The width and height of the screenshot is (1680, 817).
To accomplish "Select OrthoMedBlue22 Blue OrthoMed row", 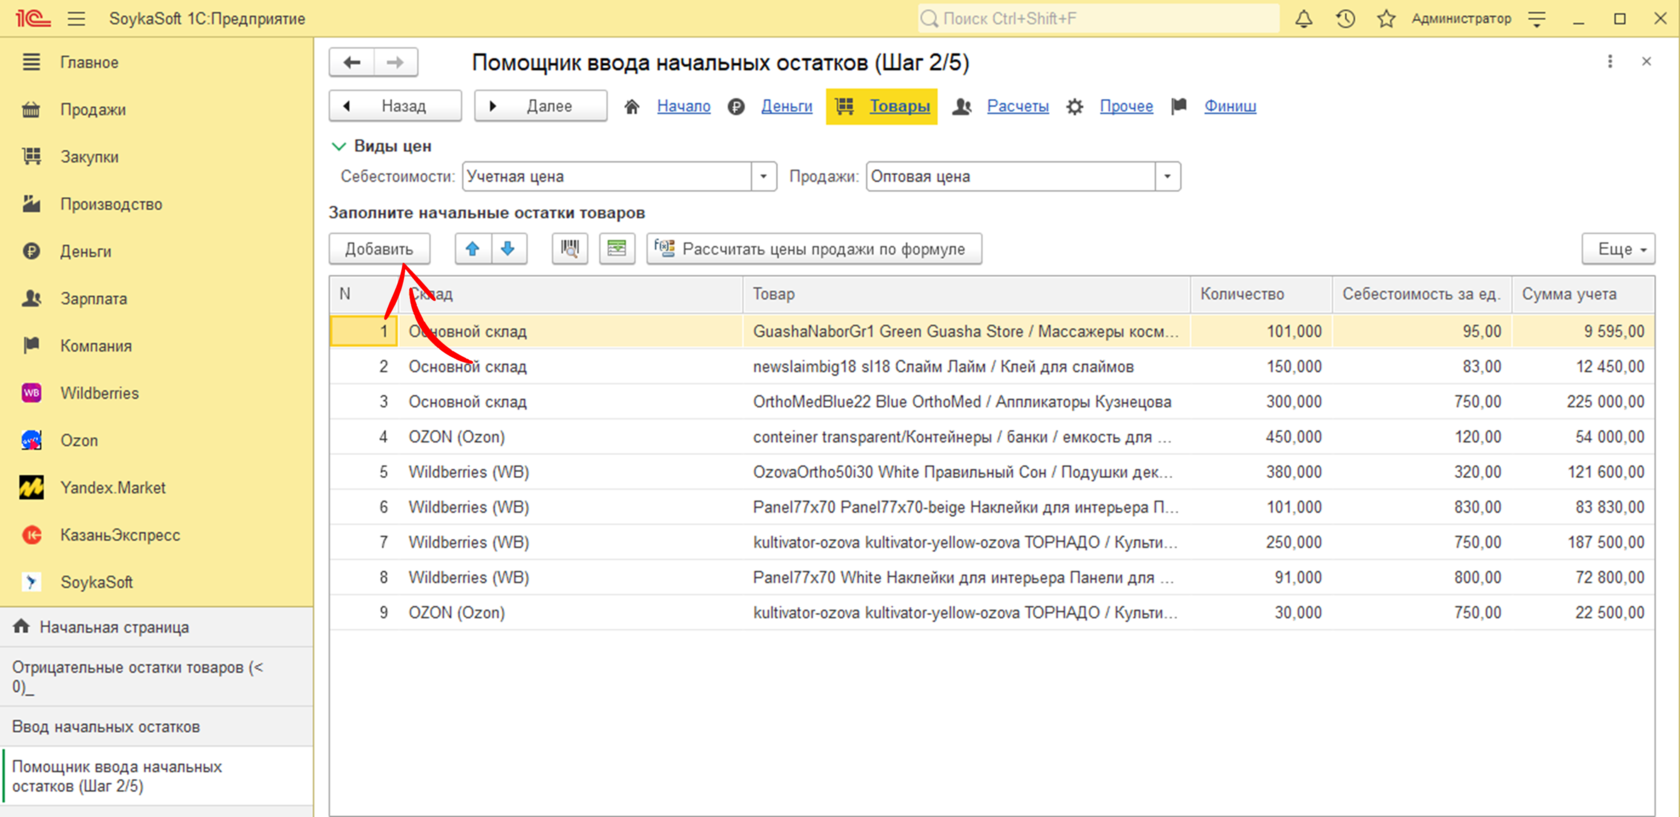I will click(992, 402).
